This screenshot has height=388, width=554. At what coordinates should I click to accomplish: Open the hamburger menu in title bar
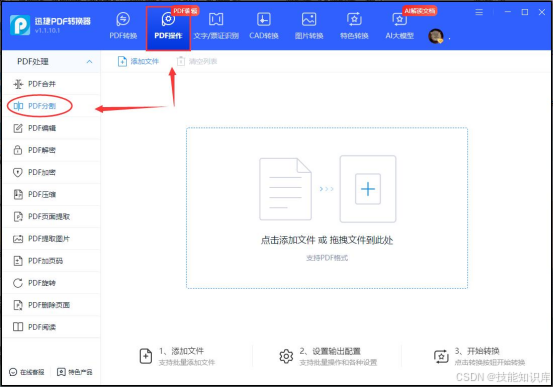[479, 12]
